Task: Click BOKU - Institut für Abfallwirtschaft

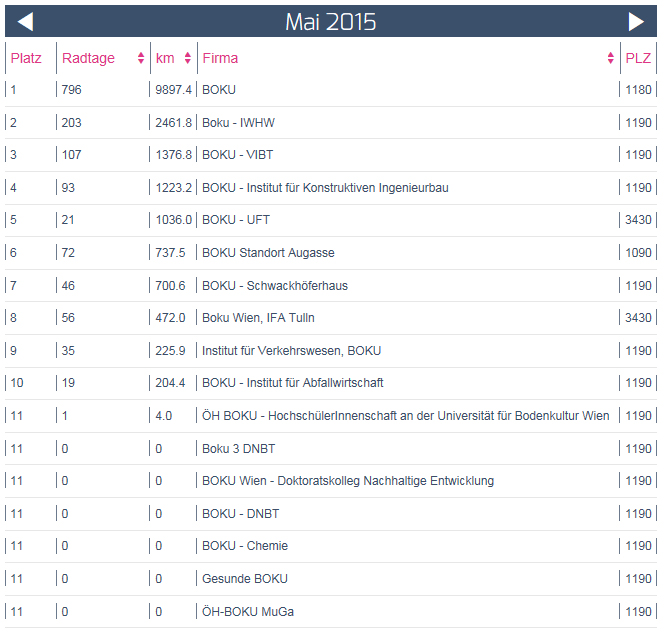Action: coord(292,383)
